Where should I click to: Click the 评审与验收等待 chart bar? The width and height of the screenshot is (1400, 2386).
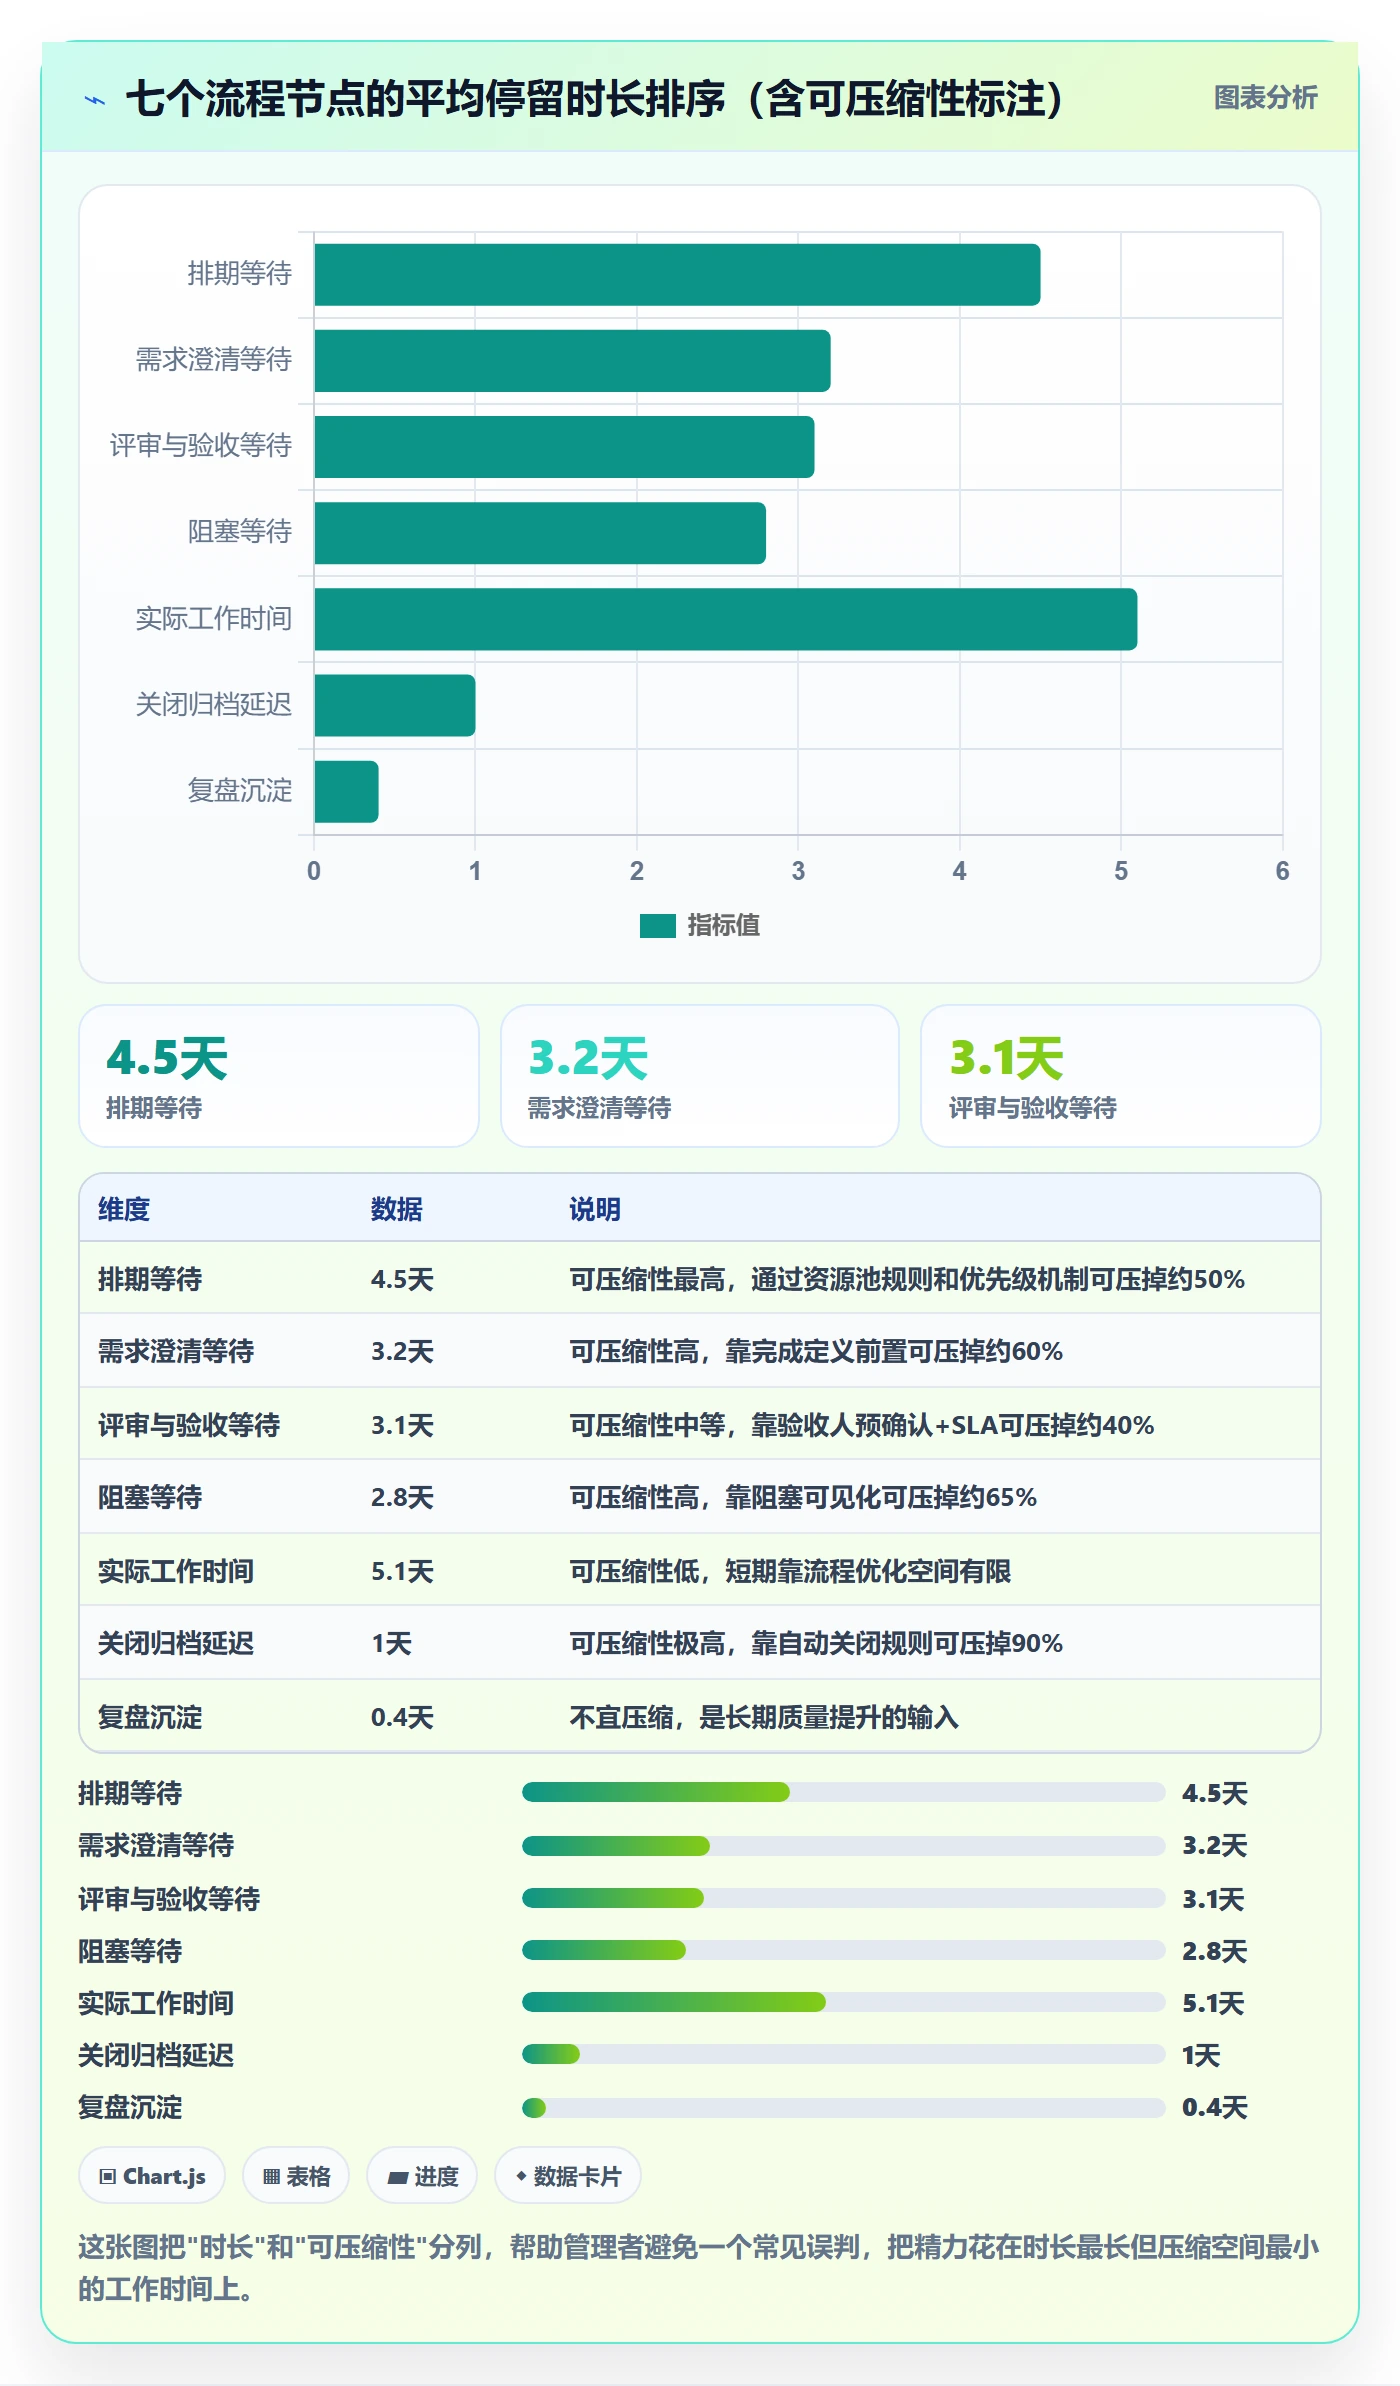564,447
